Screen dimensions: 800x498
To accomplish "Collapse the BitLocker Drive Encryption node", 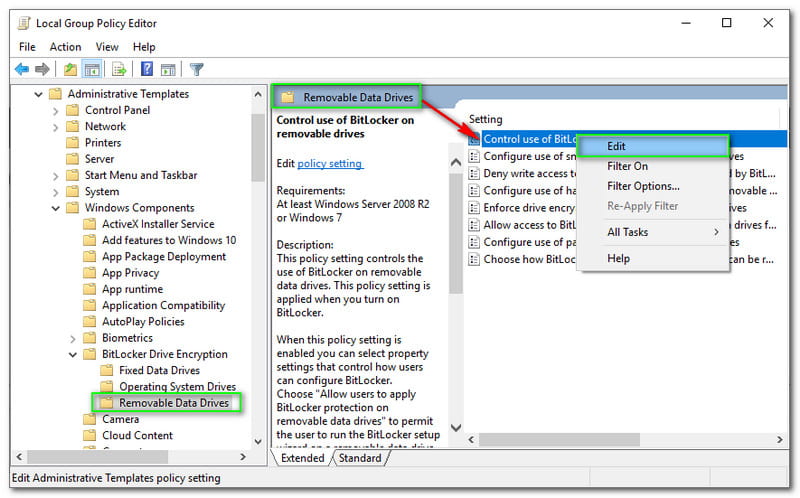I will pyautogui.click(x=73, y=354).
